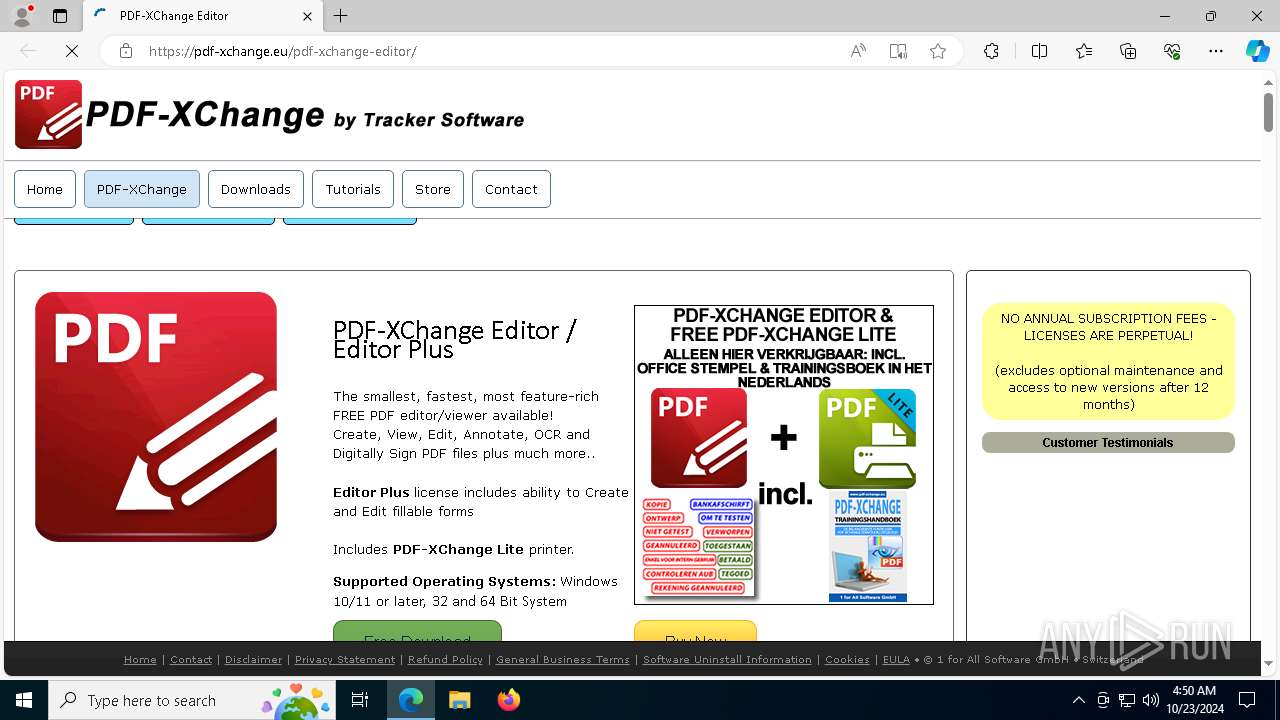
Task: Open browser Extensions icon
Action: [991, 51]
